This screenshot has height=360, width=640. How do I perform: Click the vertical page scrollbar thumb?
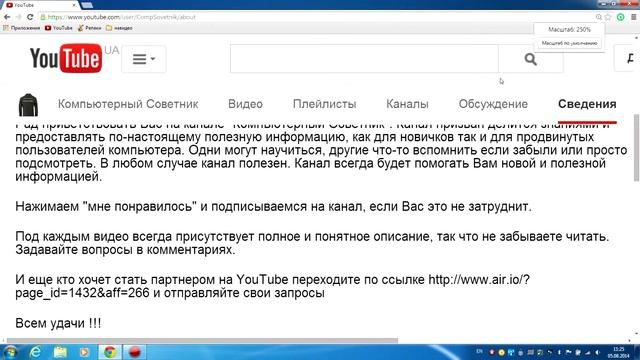coord(636,148)
